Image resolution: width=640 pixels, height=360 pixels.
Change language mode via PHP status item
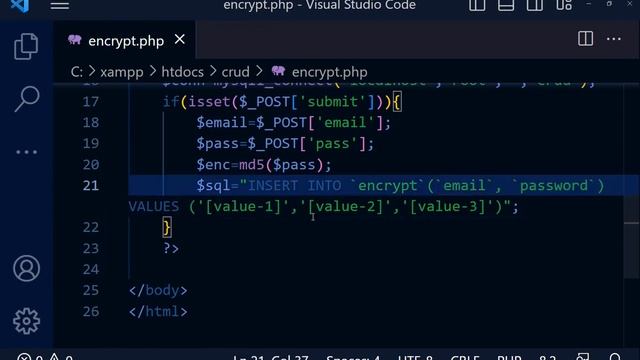509,357
